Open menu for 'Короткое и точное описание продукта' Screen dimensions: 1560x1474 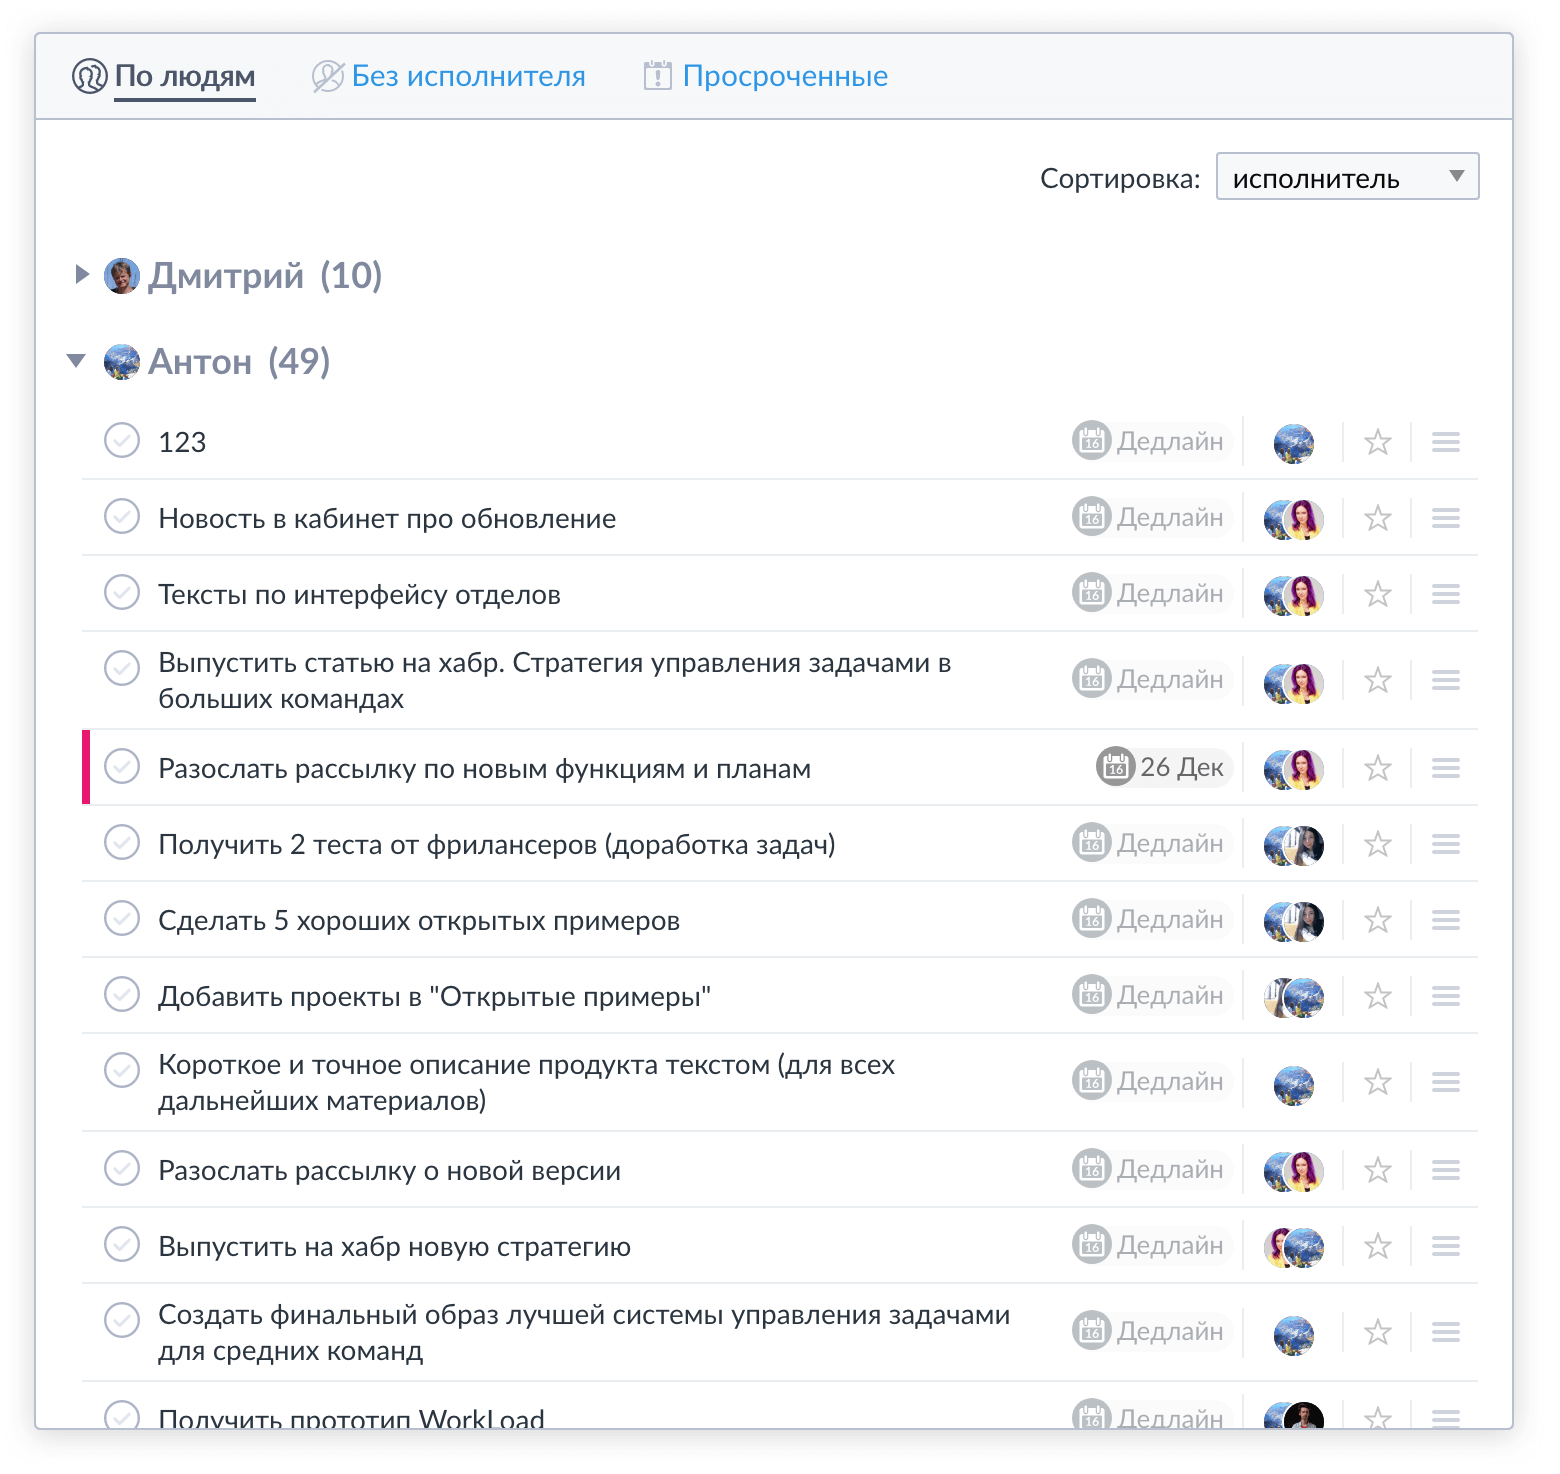point(1445,1081)
